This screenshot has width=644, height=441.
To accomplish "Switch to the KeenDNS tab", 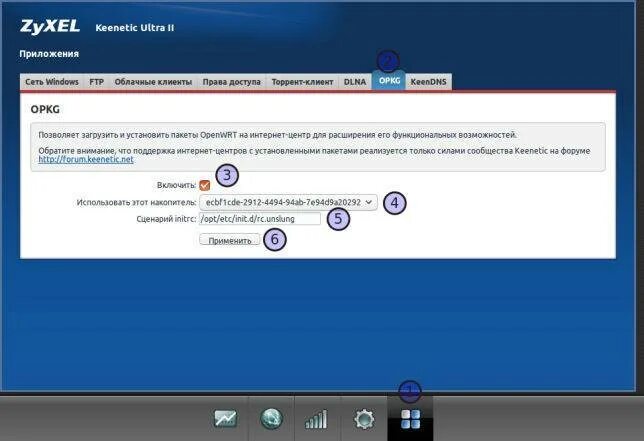I will coord(428,82).
